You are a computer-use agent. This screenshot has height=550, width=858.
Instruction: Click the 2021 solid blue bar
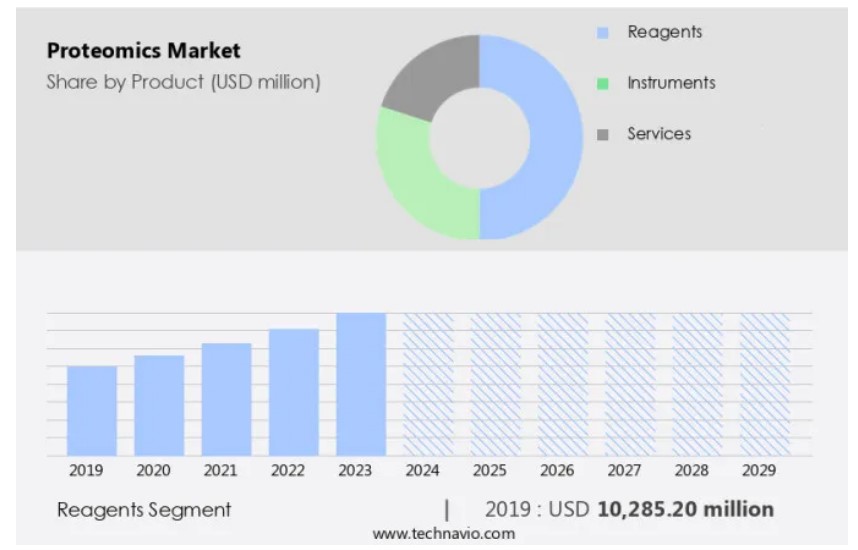click(x=226, y=400)
